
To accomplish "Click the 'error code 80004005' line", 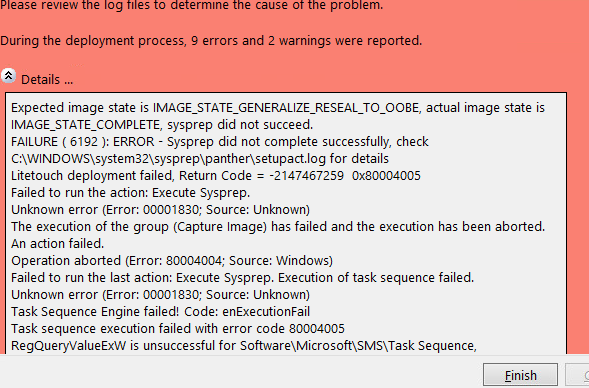I will 178,329.
